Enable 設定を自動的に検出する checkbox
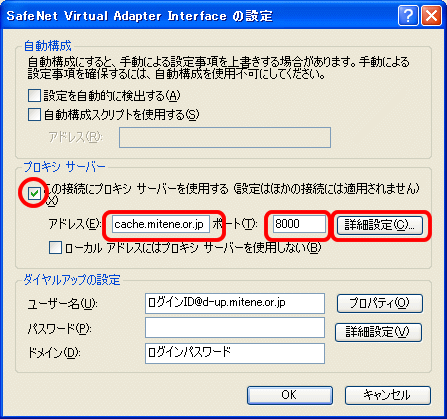Screen dimensions: 447x419 pyautogui.click(x=34, y=96)
